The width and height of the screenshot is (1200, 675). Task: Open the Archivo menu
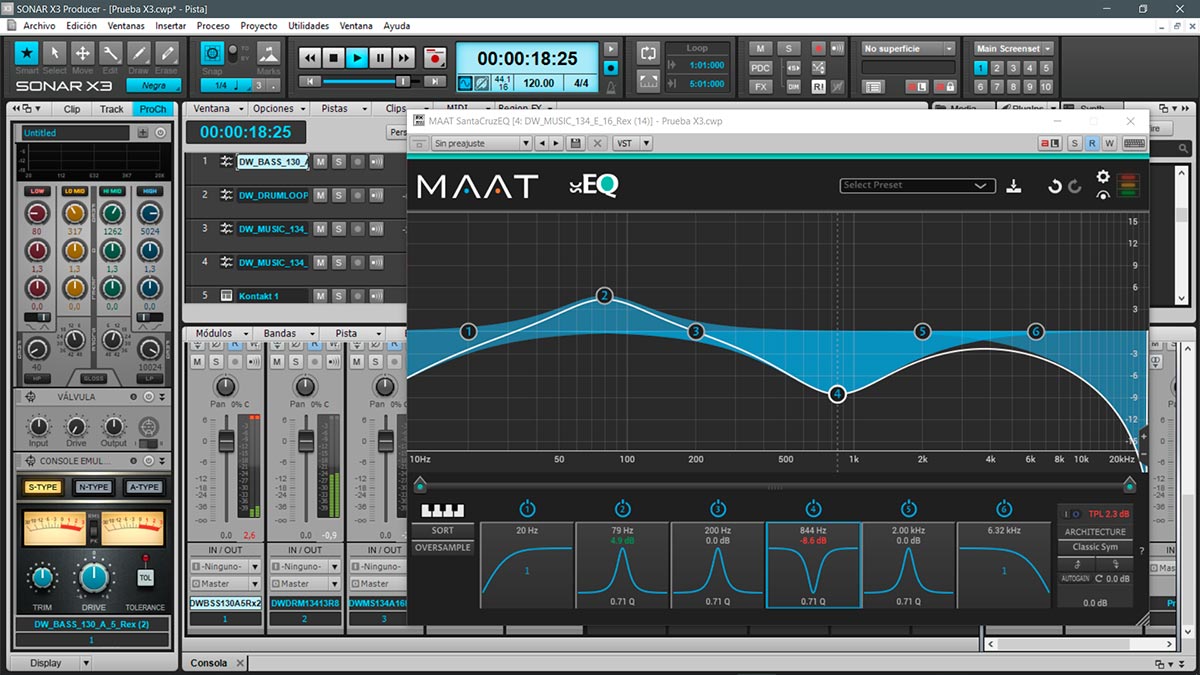[39, 25]
